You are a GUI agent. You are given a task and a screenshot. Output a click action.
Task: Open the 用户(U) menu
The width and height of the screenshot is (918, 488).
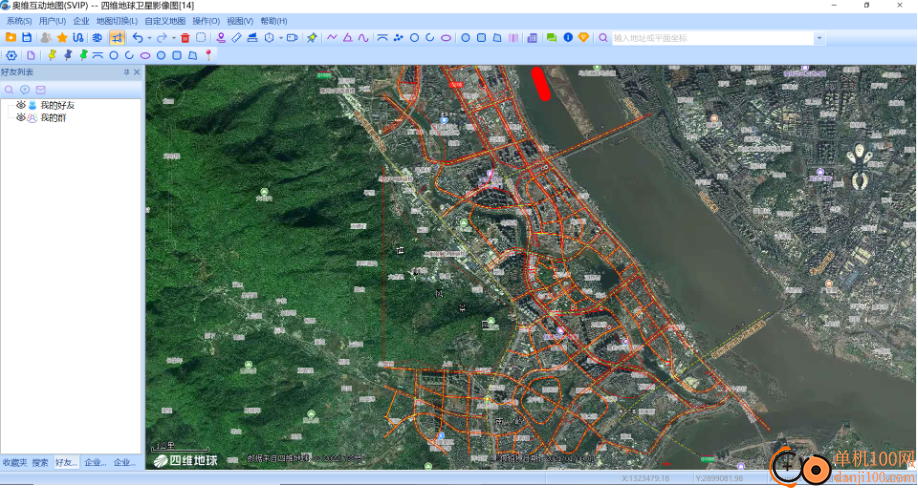click(53, 21)
